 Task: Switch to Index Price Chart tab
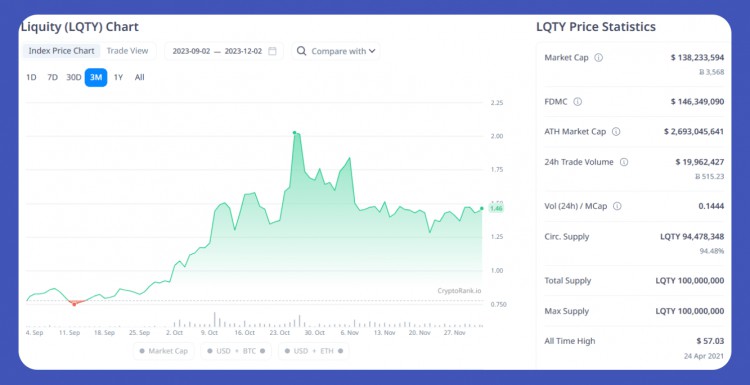point(62,51)
